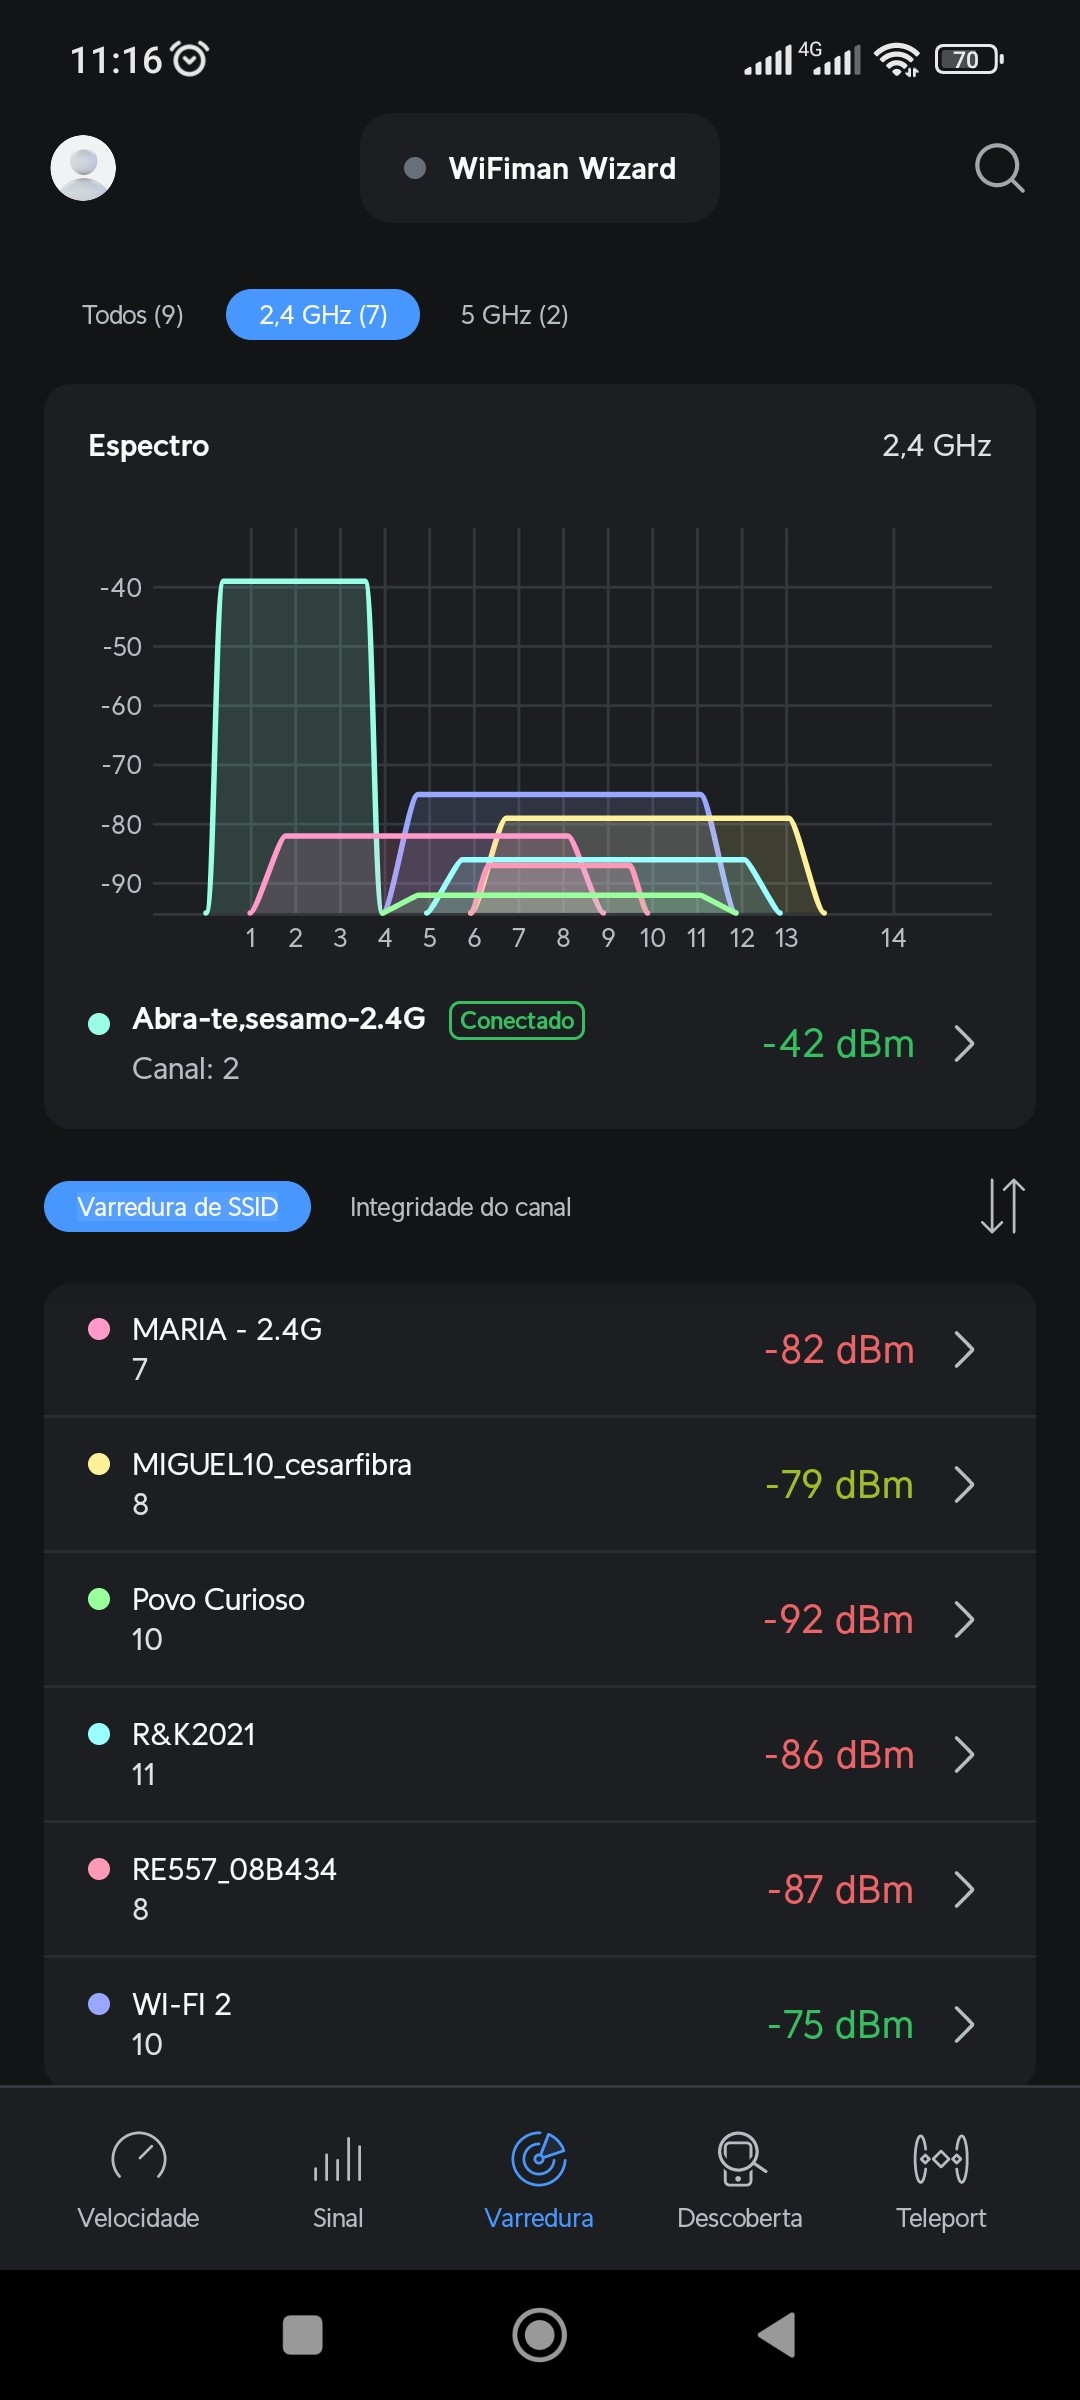The height and width of the screenshot is (2400, 1080).
Task: Switch filter to 5 GHz (2)
Action: 514,315
